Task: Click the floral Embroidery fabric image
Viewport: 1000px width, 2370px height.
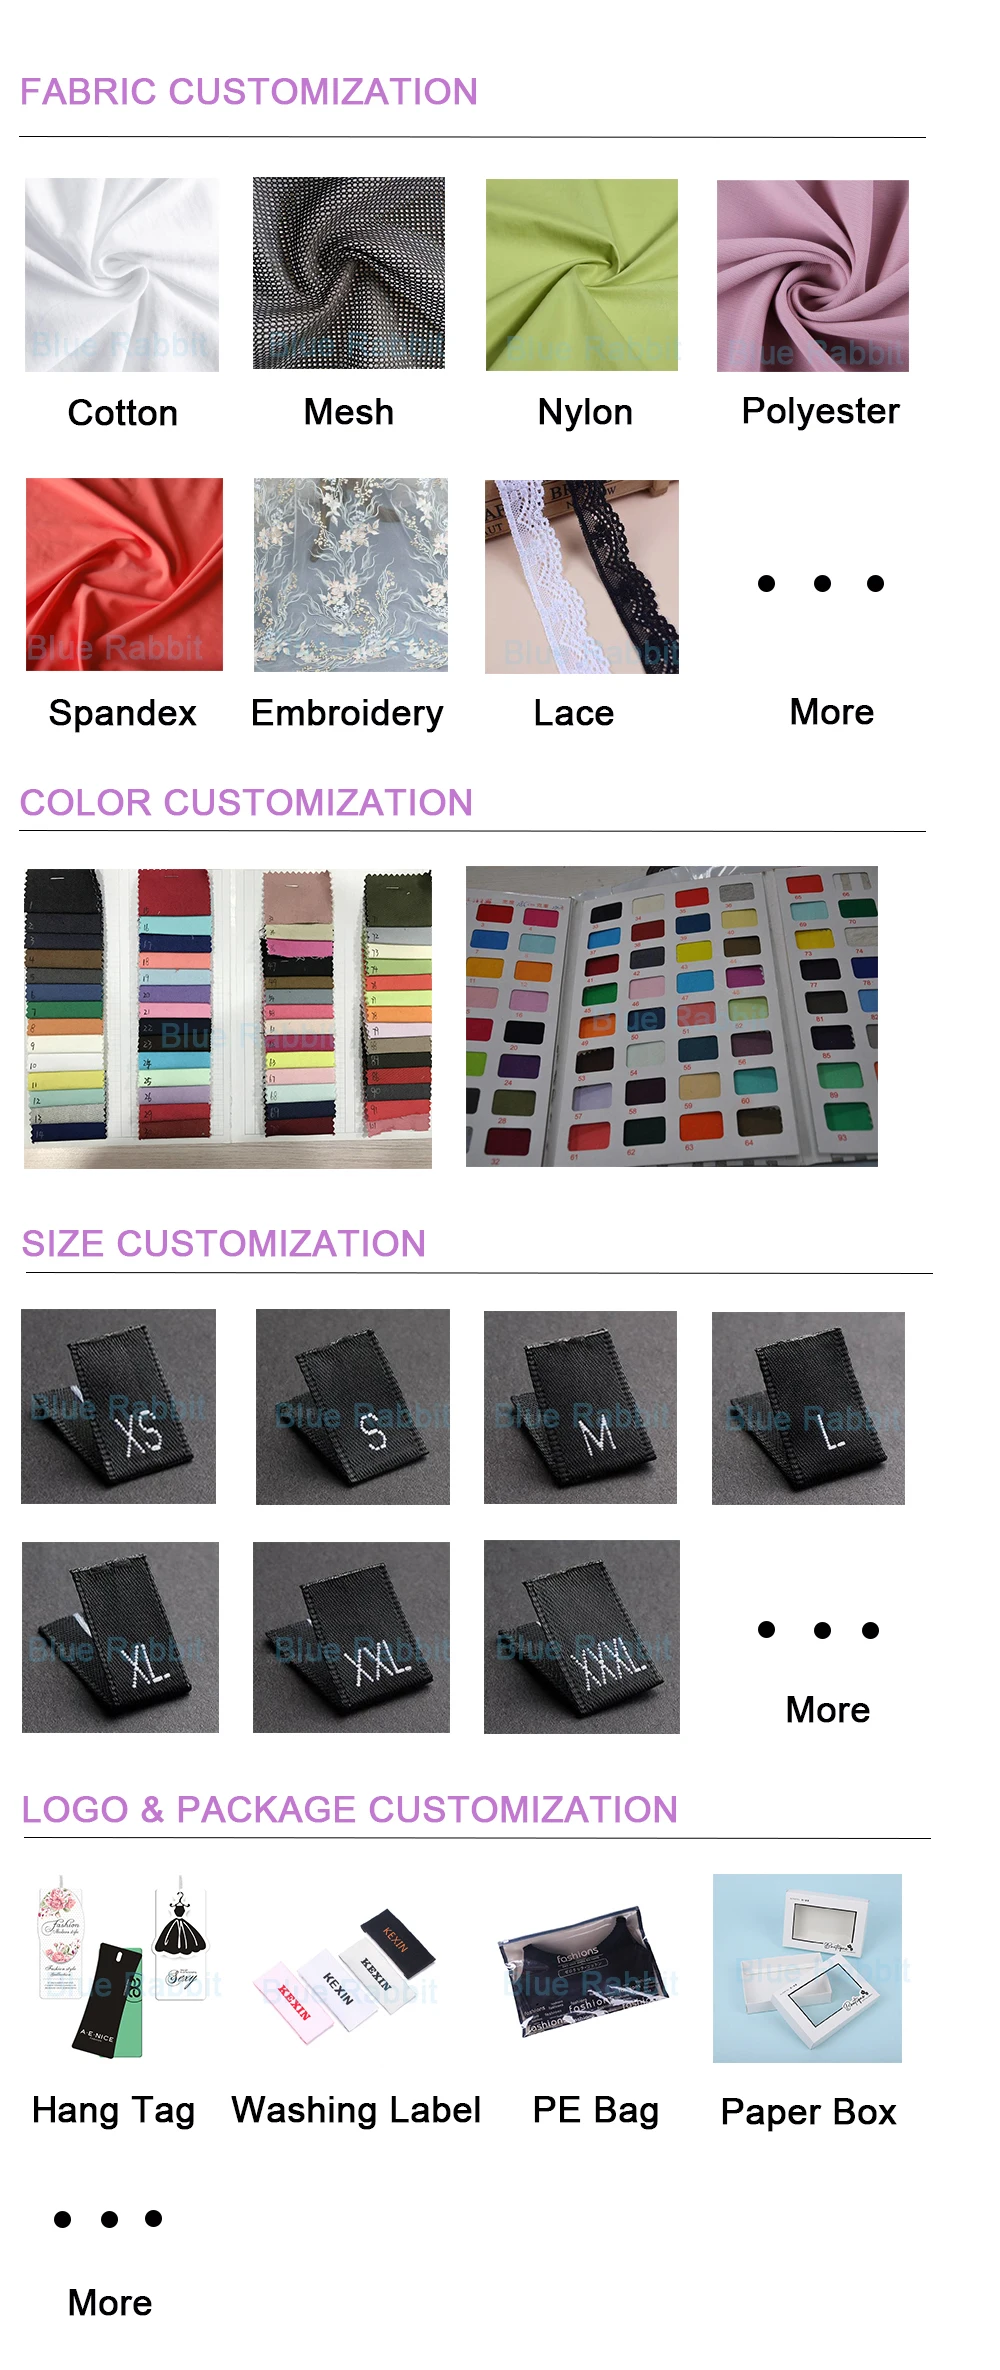Action: click(x=351, y=575)
